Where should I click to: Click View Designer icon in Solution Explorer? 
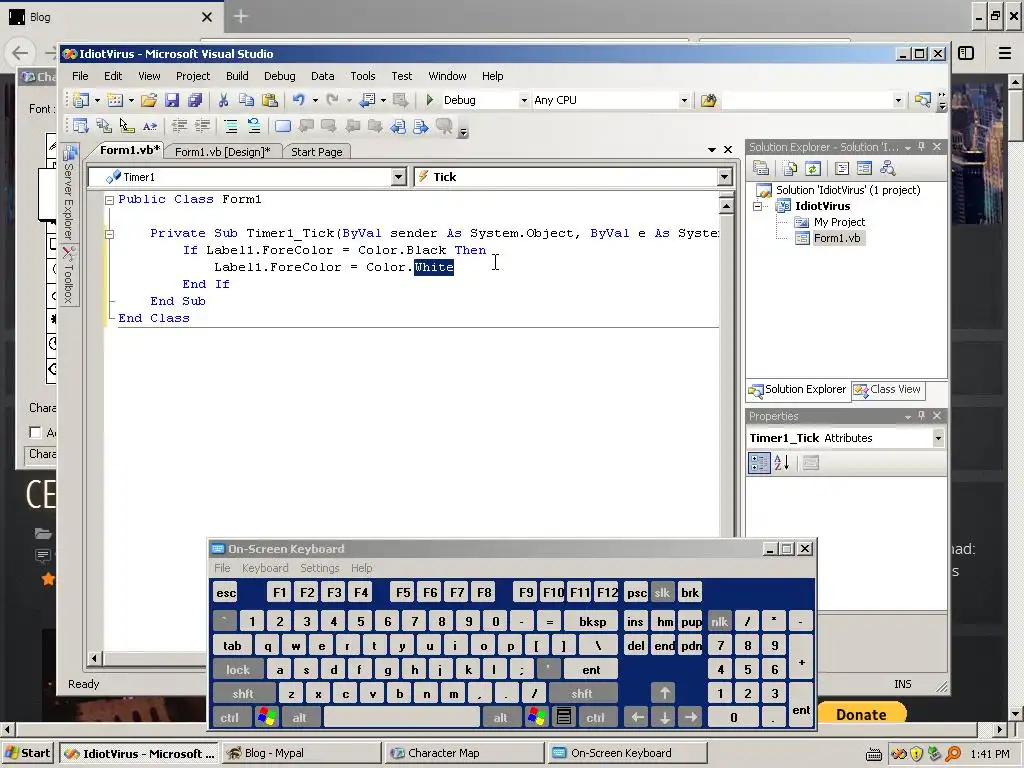click(864, 168)
